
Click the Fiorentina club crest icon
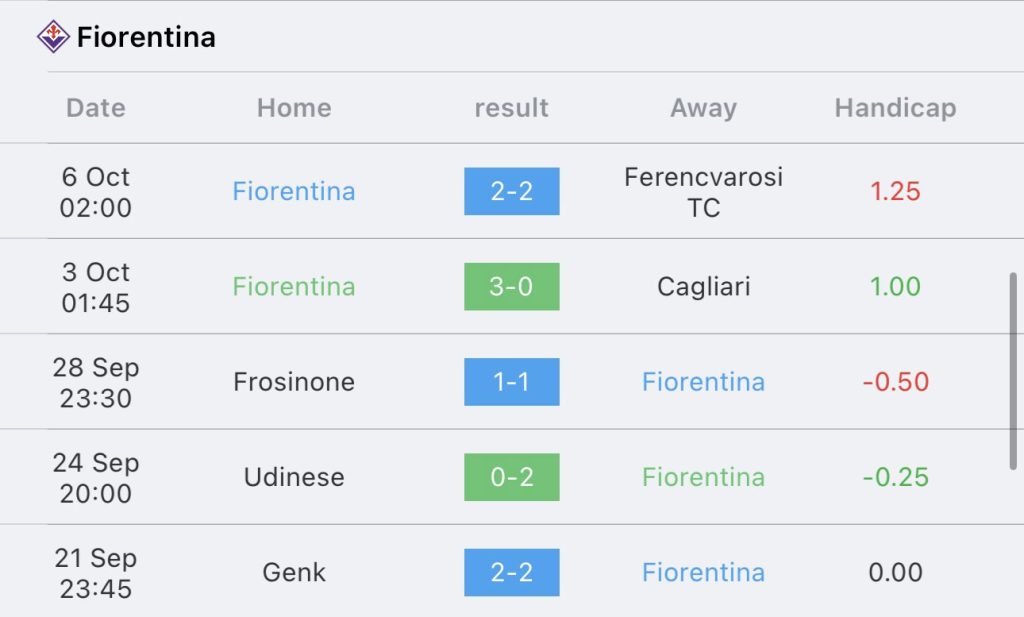[53, 37]
